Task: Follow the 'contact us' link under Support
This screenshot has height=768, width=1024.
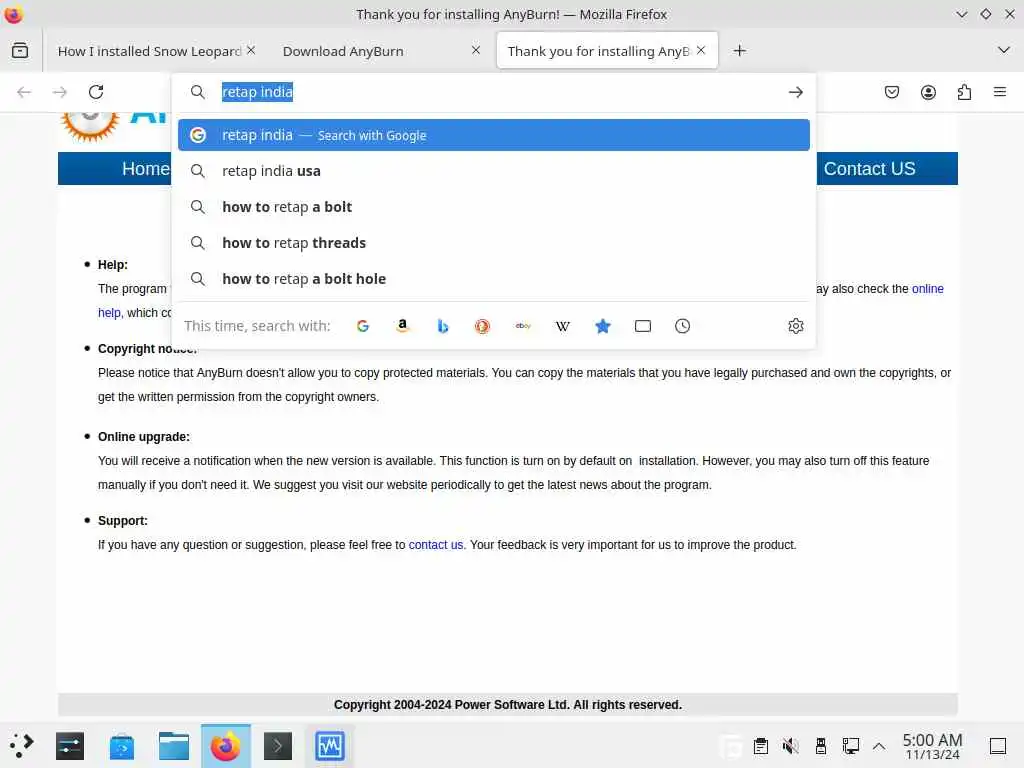Action: coord(436,545)
